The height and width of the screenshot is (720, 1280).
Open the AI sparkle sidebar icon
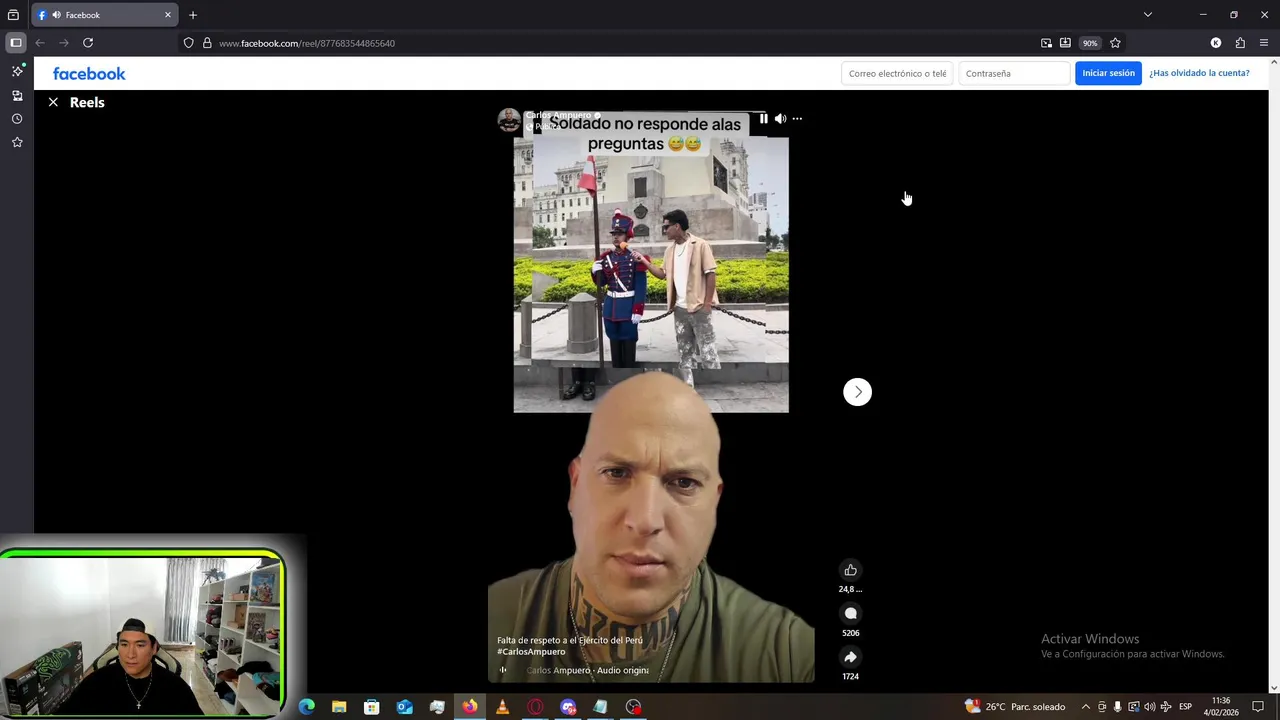(x=17, y=71)
